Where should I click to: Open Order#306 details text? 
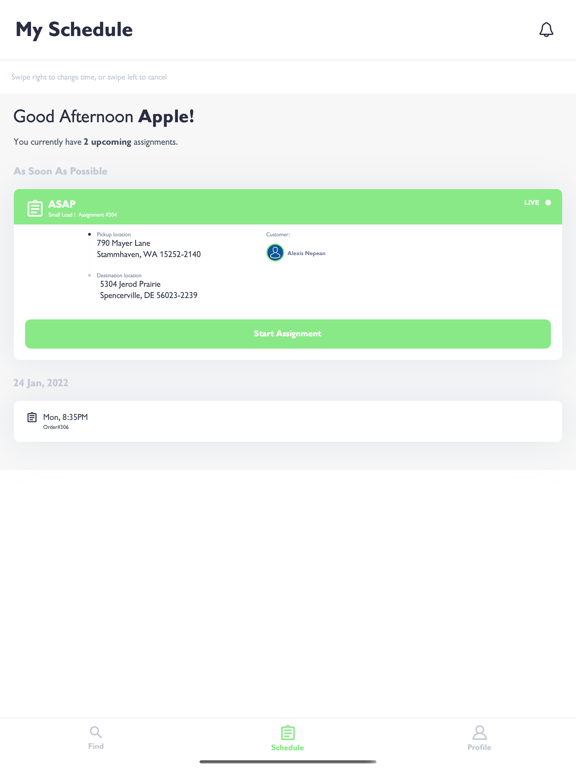tap(56, 427)
